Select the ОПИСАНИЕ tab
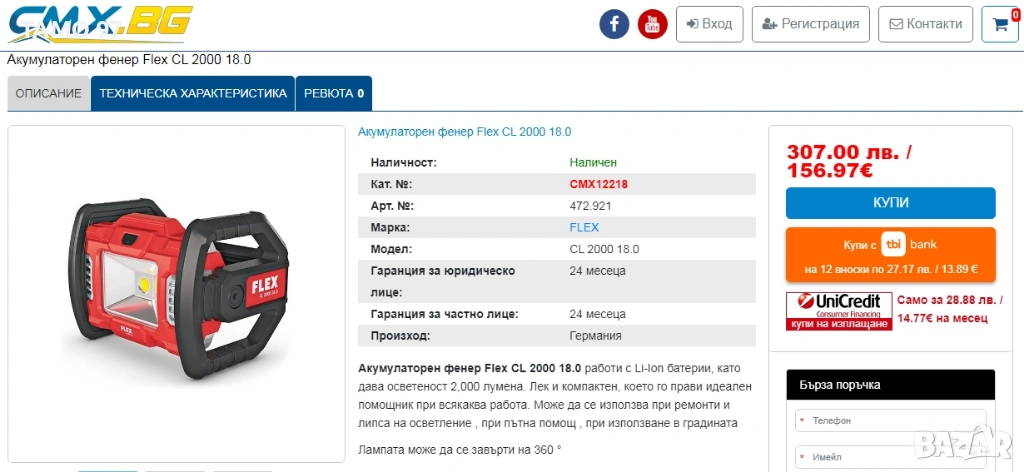The width and height of the screenshot is (1024, 472). click(48, 93)
